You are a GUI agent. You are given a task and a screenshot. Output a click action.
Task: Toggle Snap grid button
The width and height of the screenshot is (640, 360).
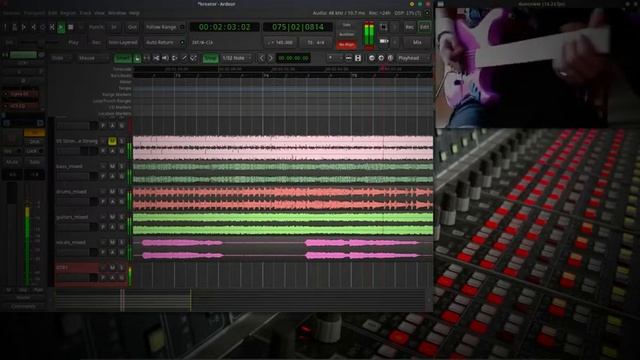coord(210,58)
